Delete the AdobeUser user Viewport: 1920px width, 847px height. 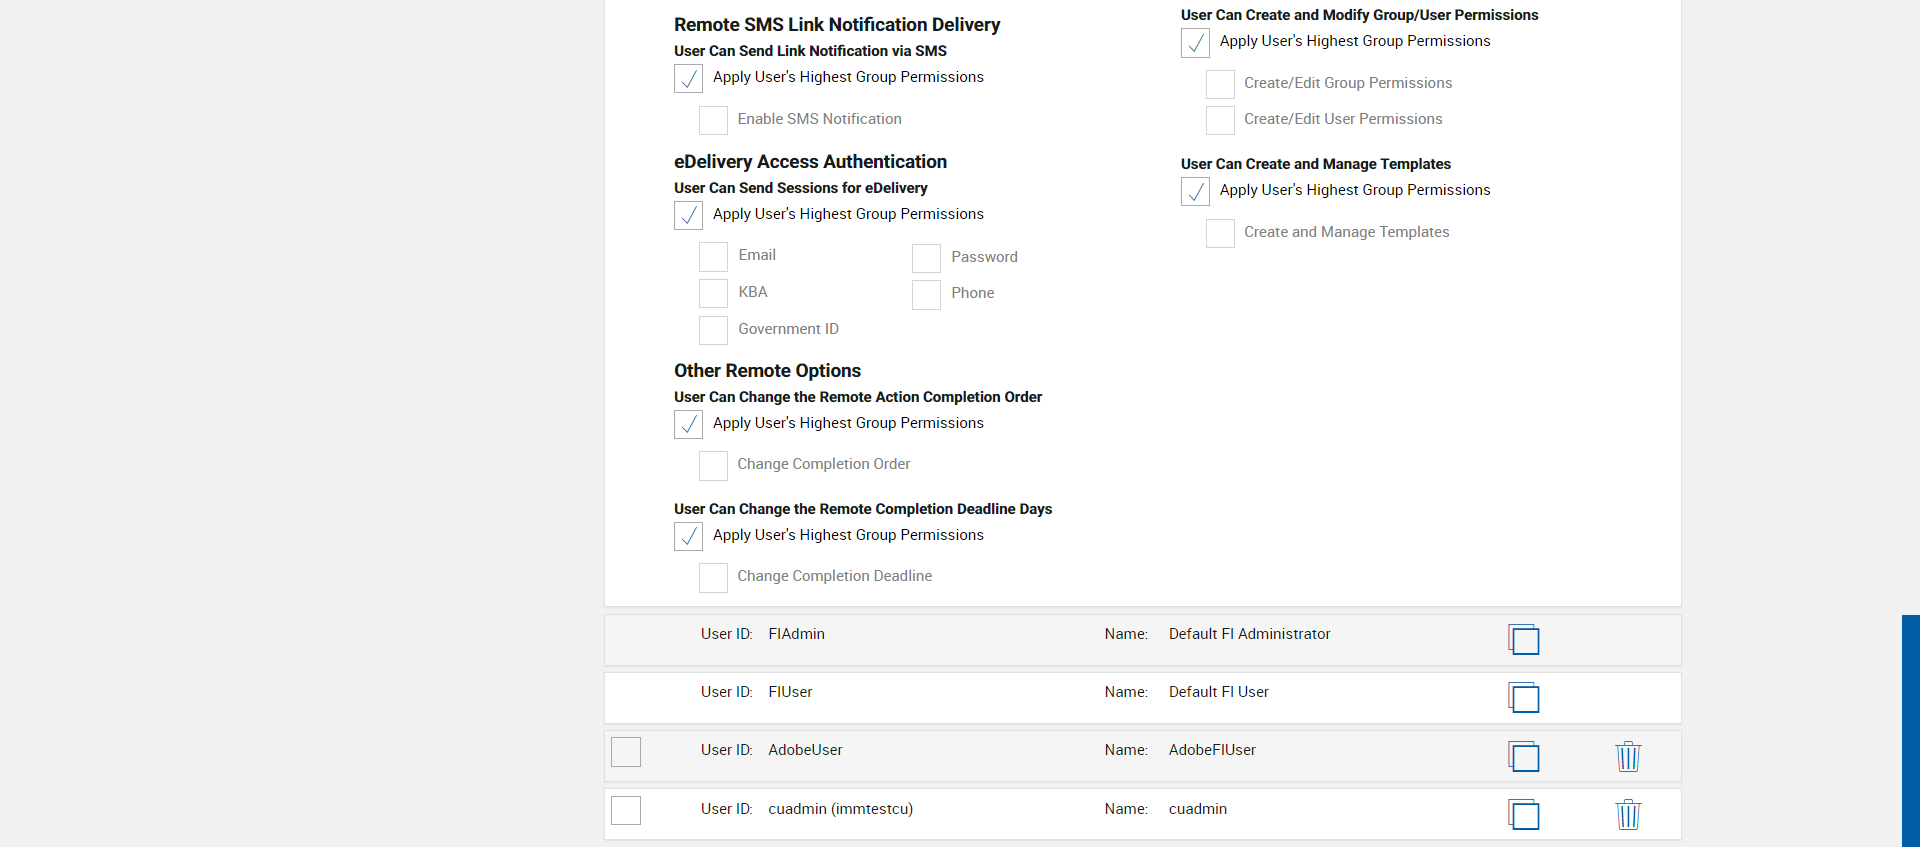point(1628,756)
